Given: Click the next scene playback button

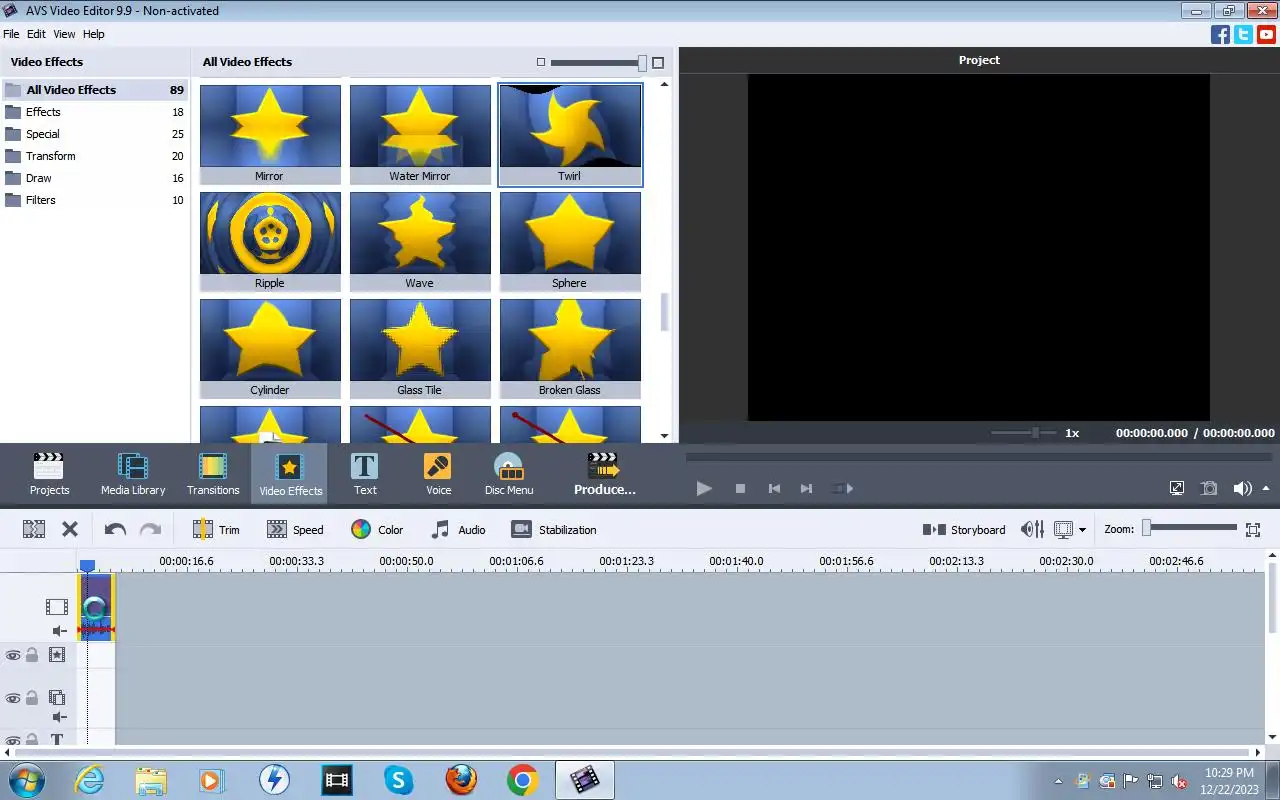Looking at the screenshot, I should point(843,488).
